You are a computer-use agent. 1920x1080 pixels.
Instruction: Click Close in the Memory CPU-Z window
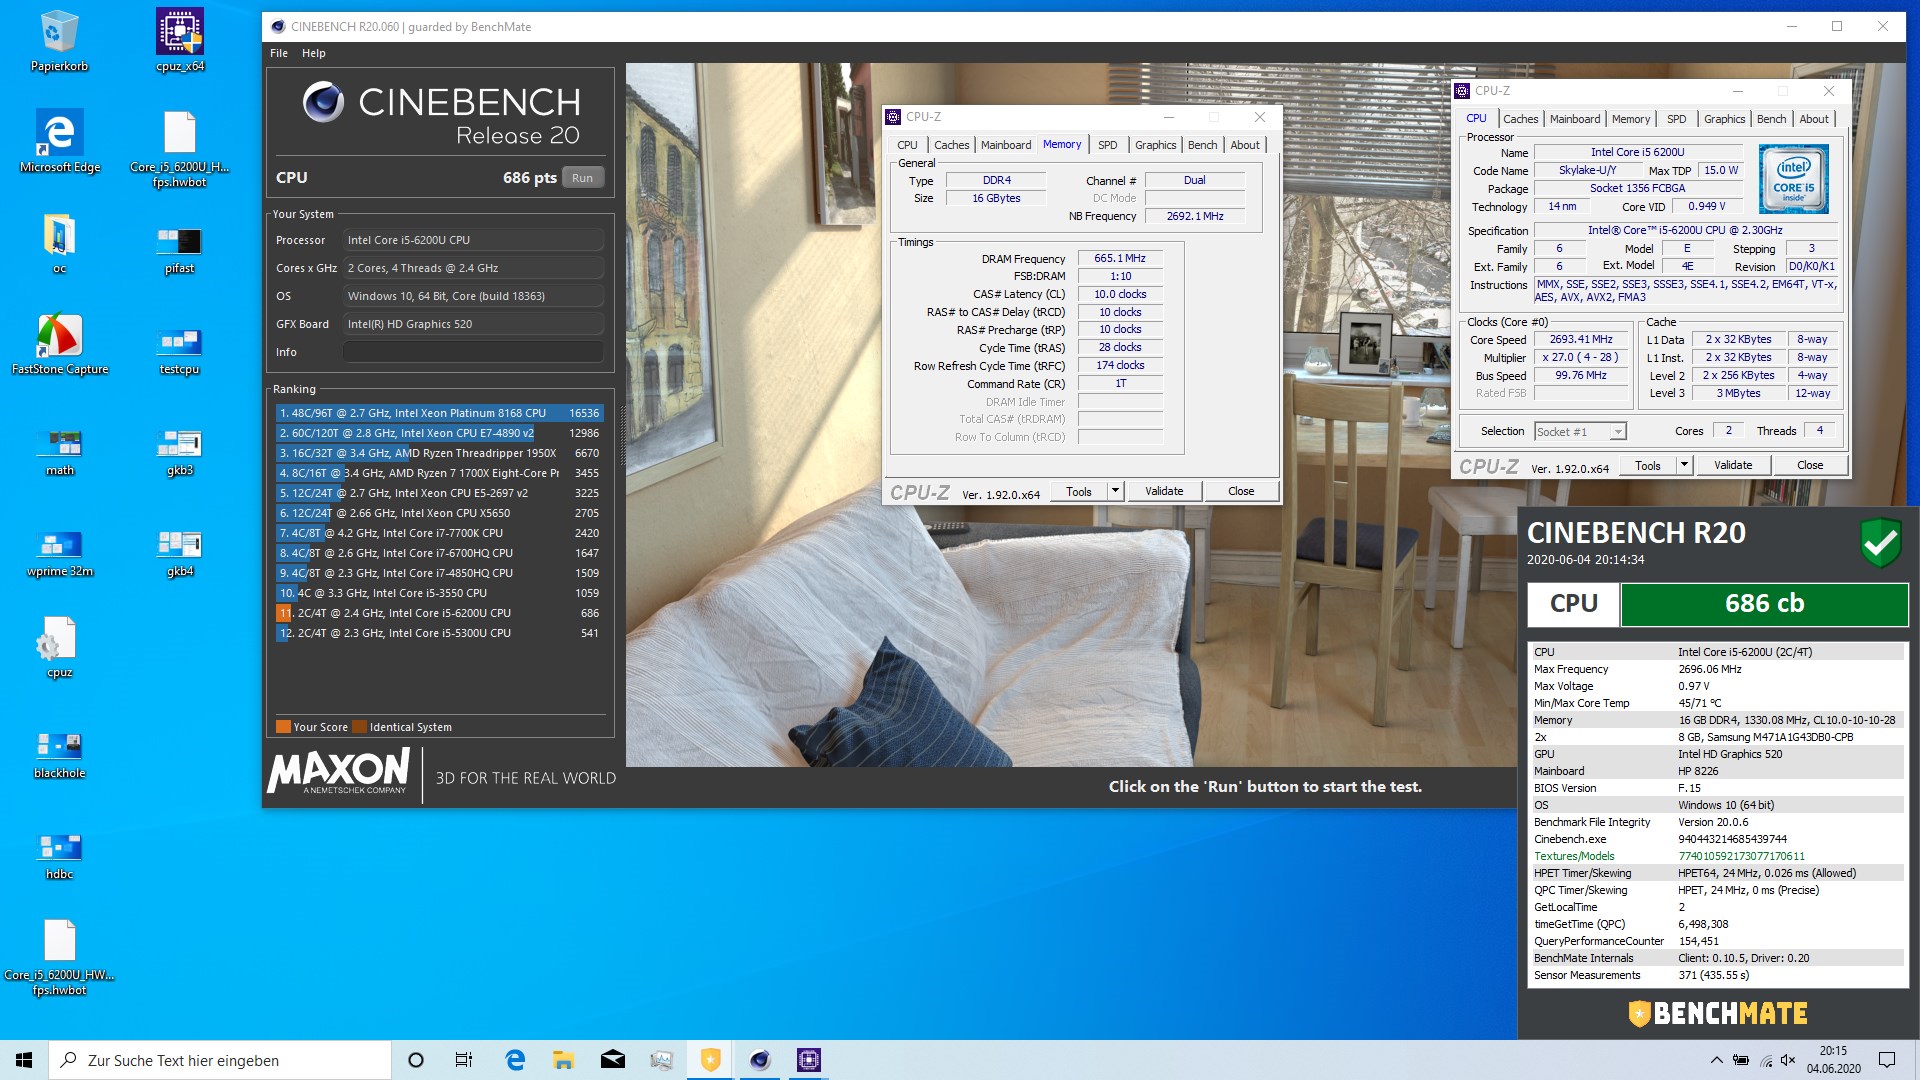click(1241, 491)
